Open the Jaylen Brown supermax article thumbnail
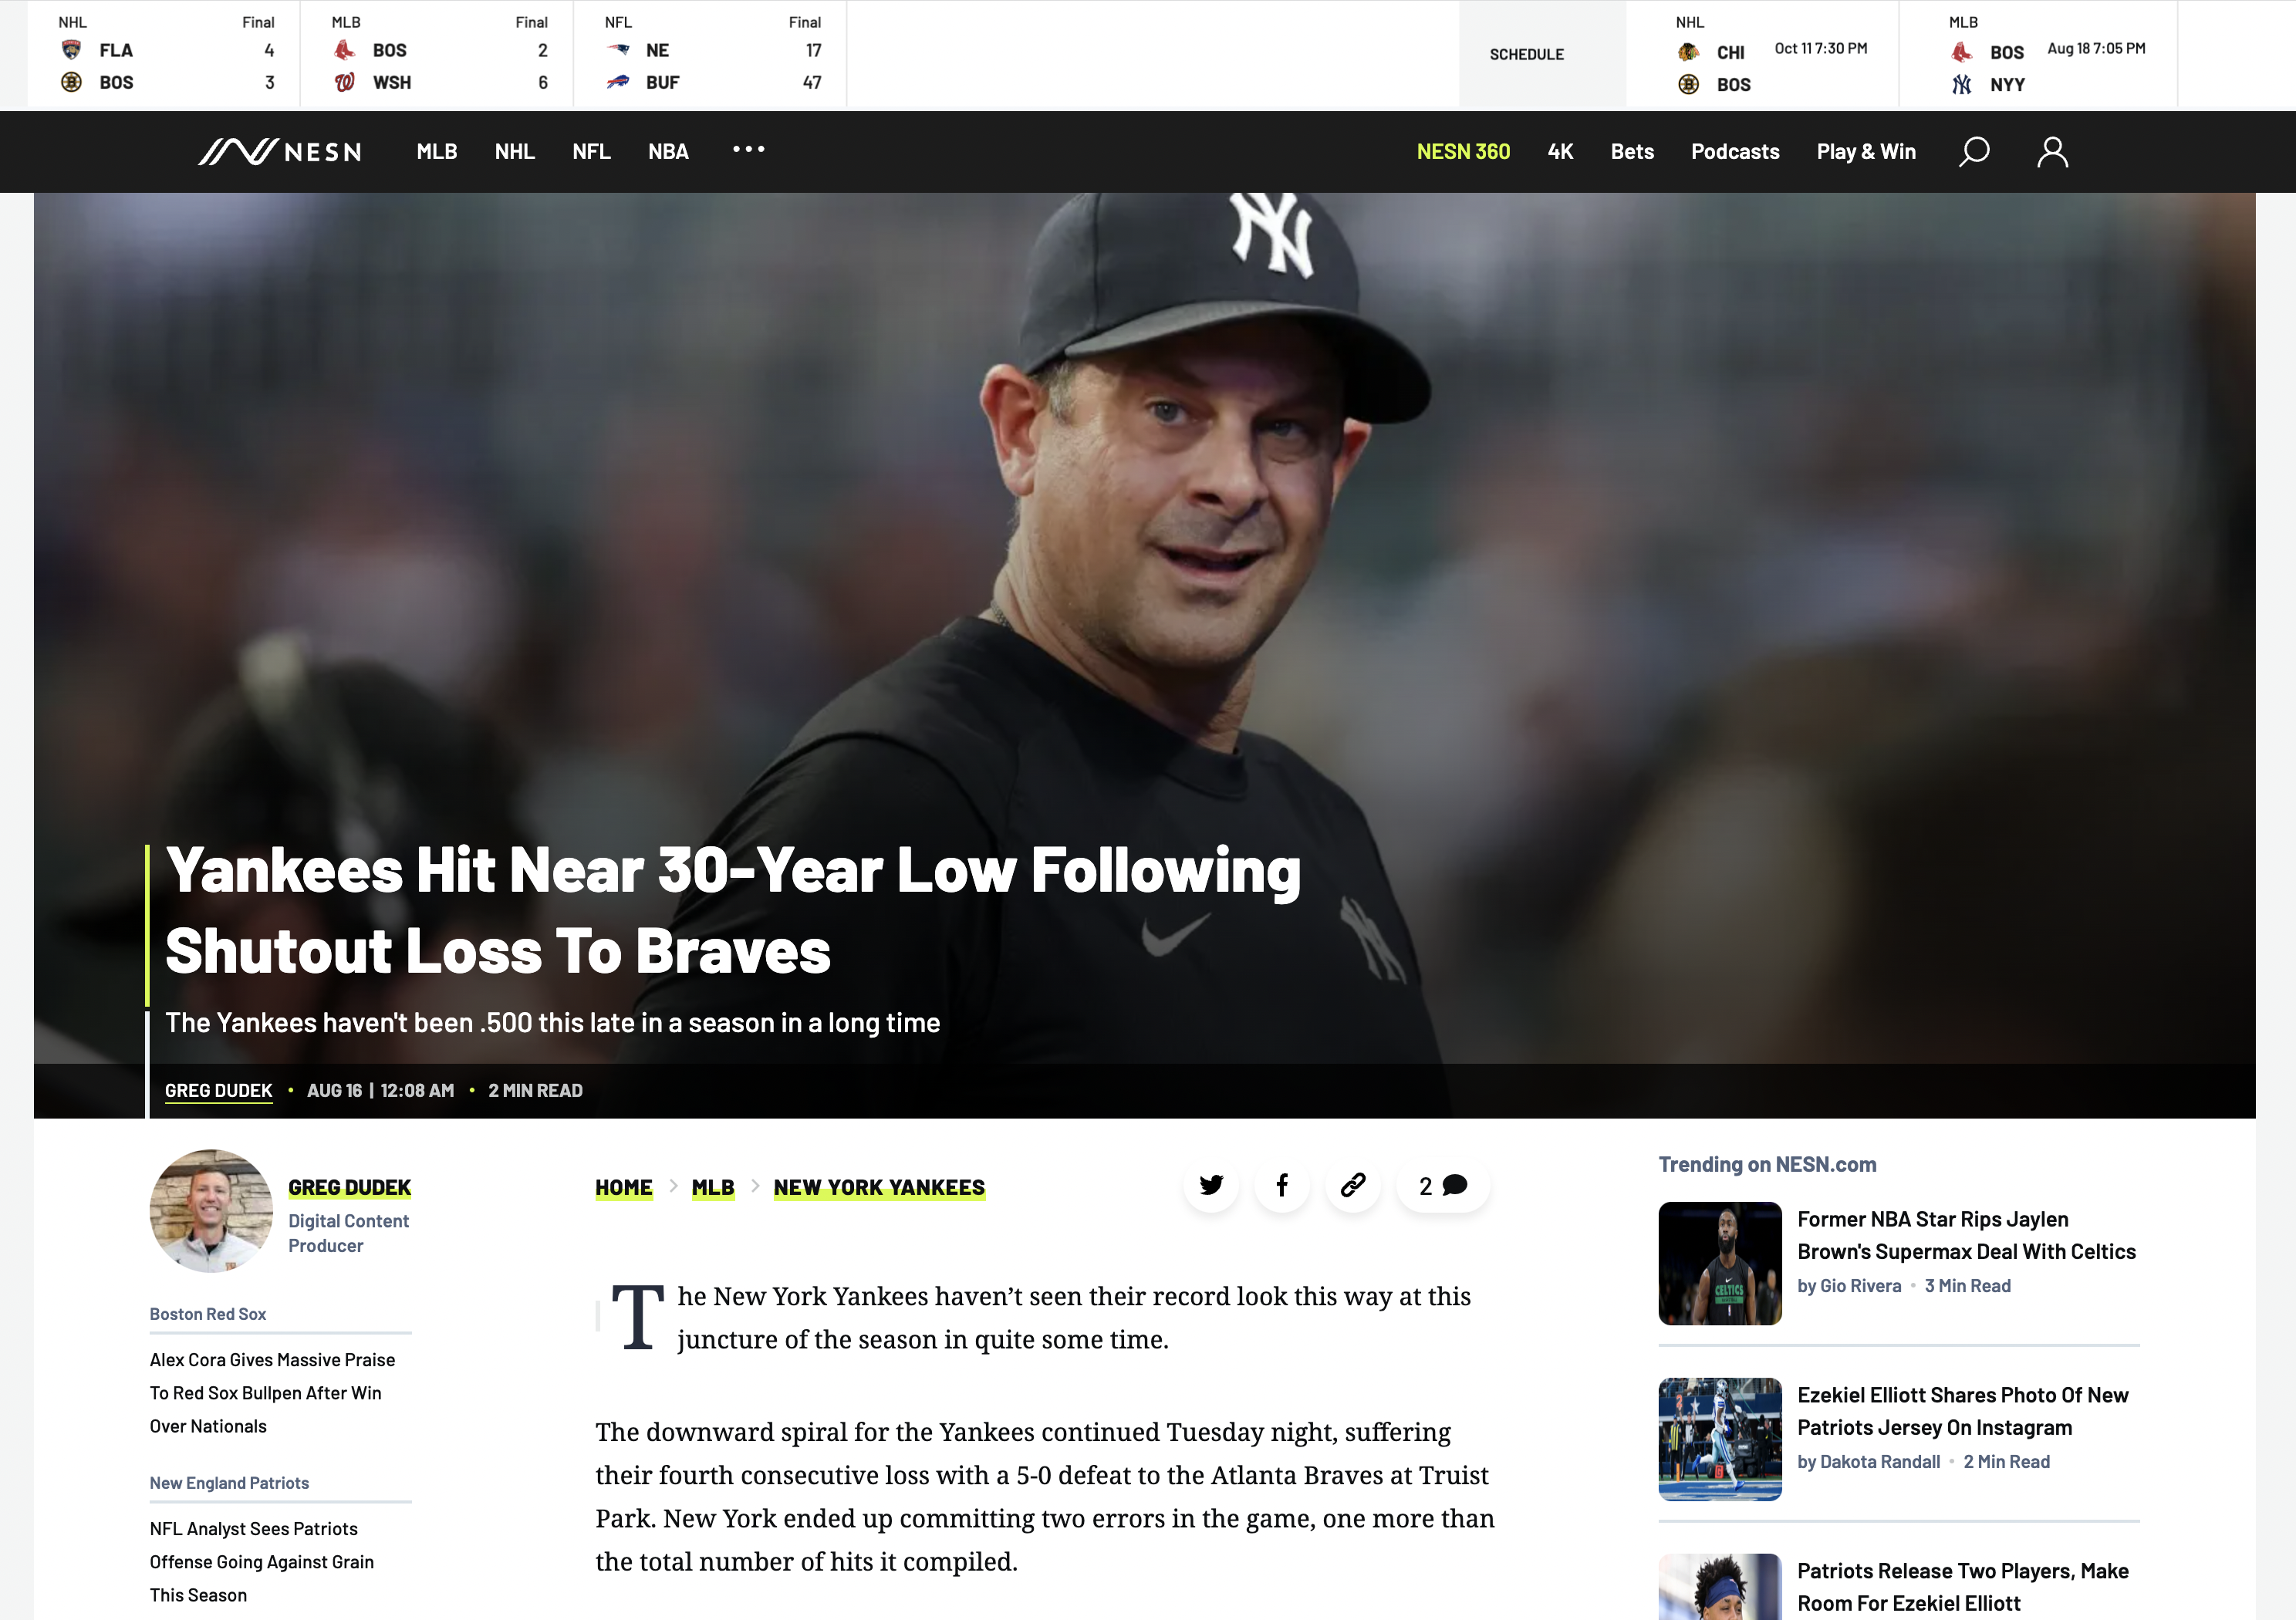This screenshot has height=1620, width=2296. pos(1720,1264)
